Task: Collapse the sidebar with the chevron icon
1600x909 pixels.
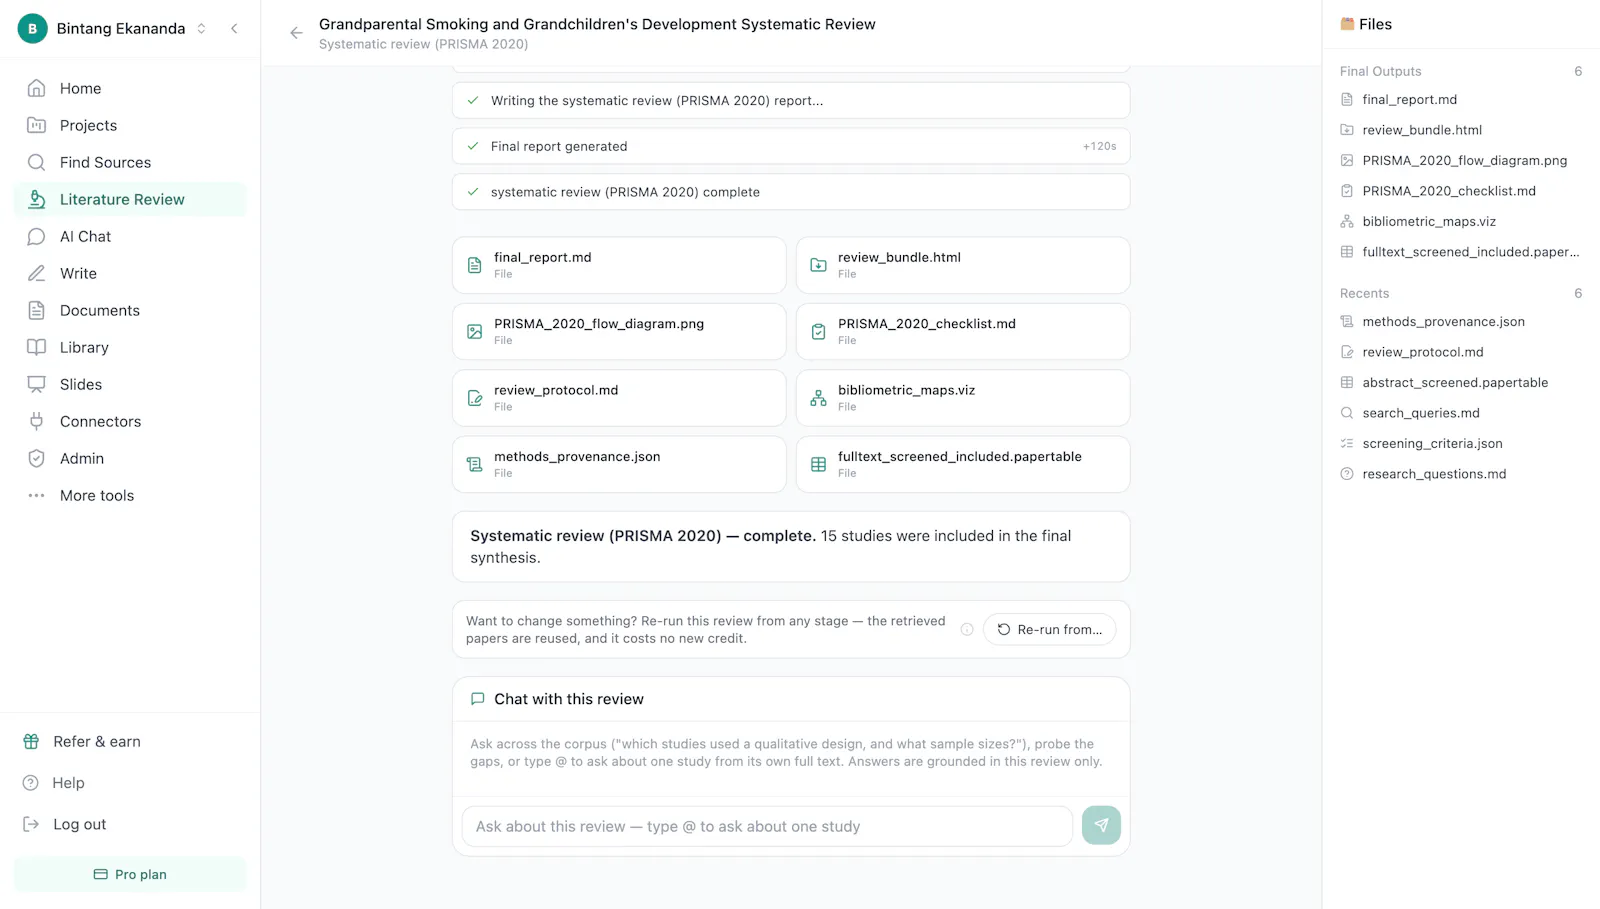Action: click(x=234, y=28)
